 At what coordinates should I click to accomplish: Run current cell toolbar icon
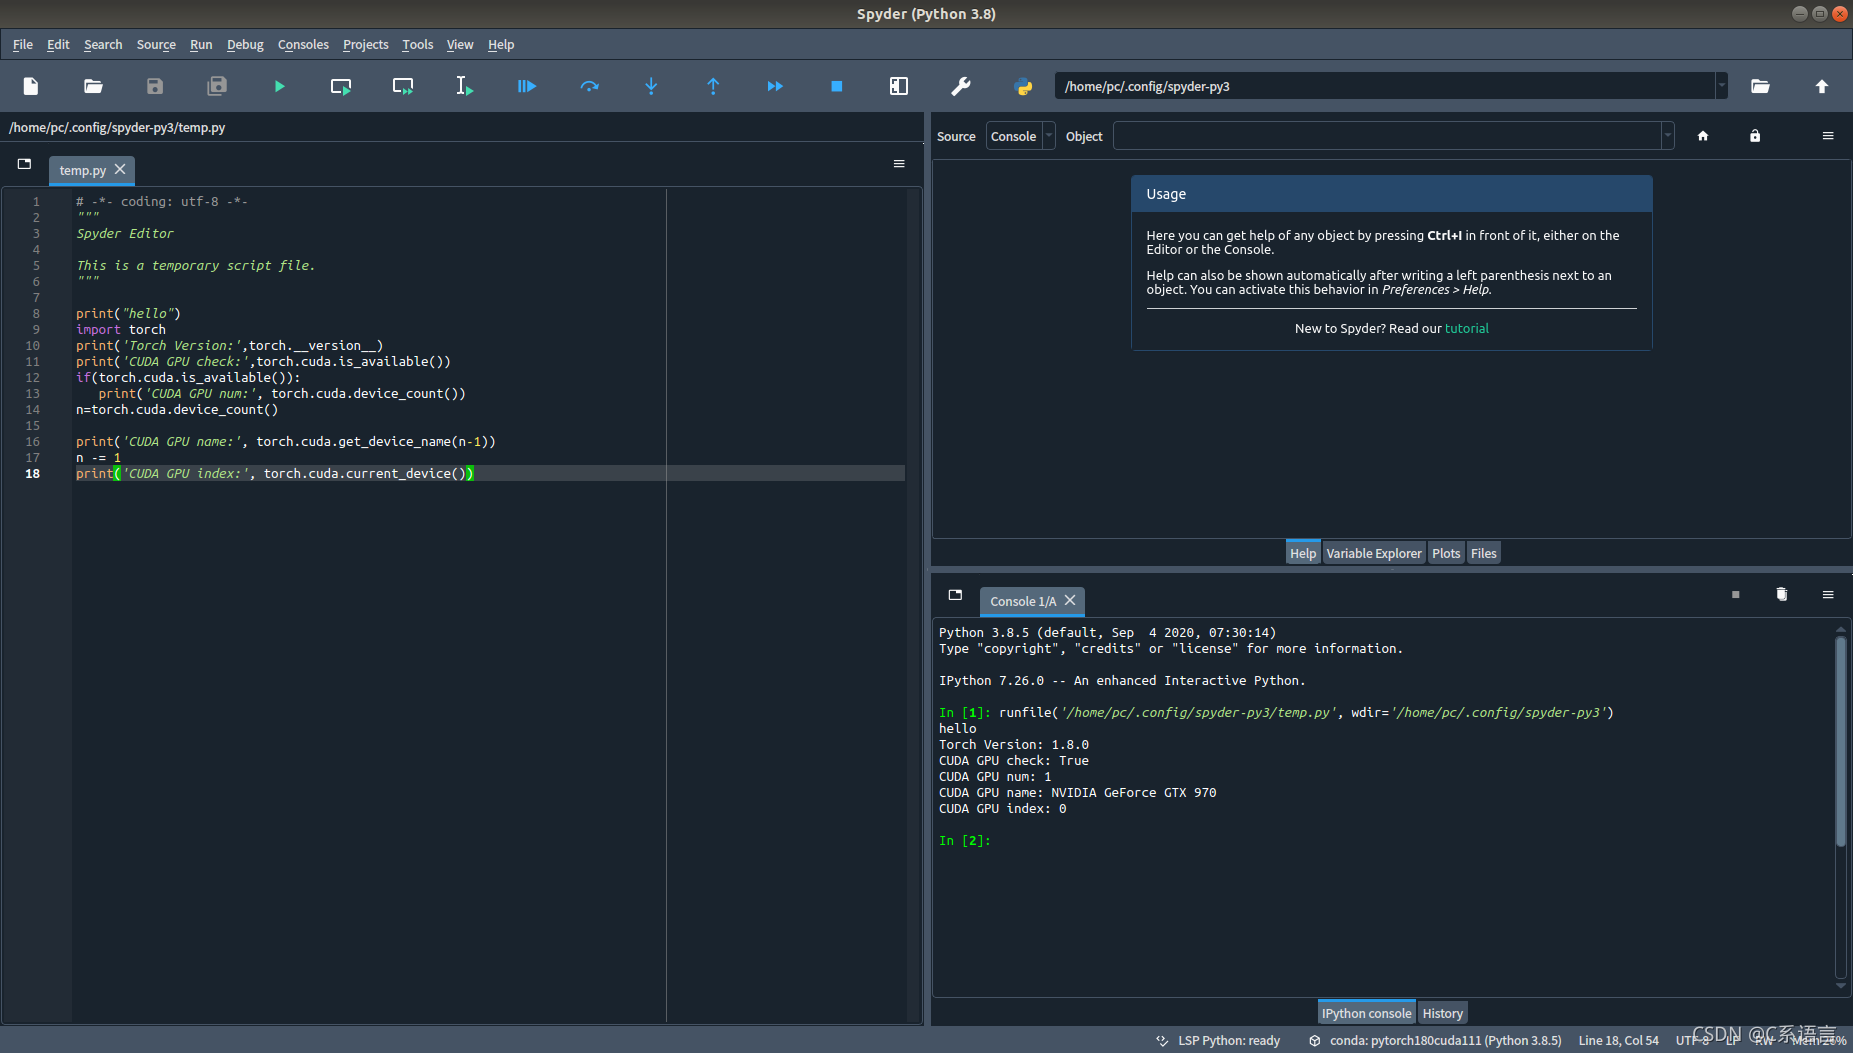tap(341, 86)
